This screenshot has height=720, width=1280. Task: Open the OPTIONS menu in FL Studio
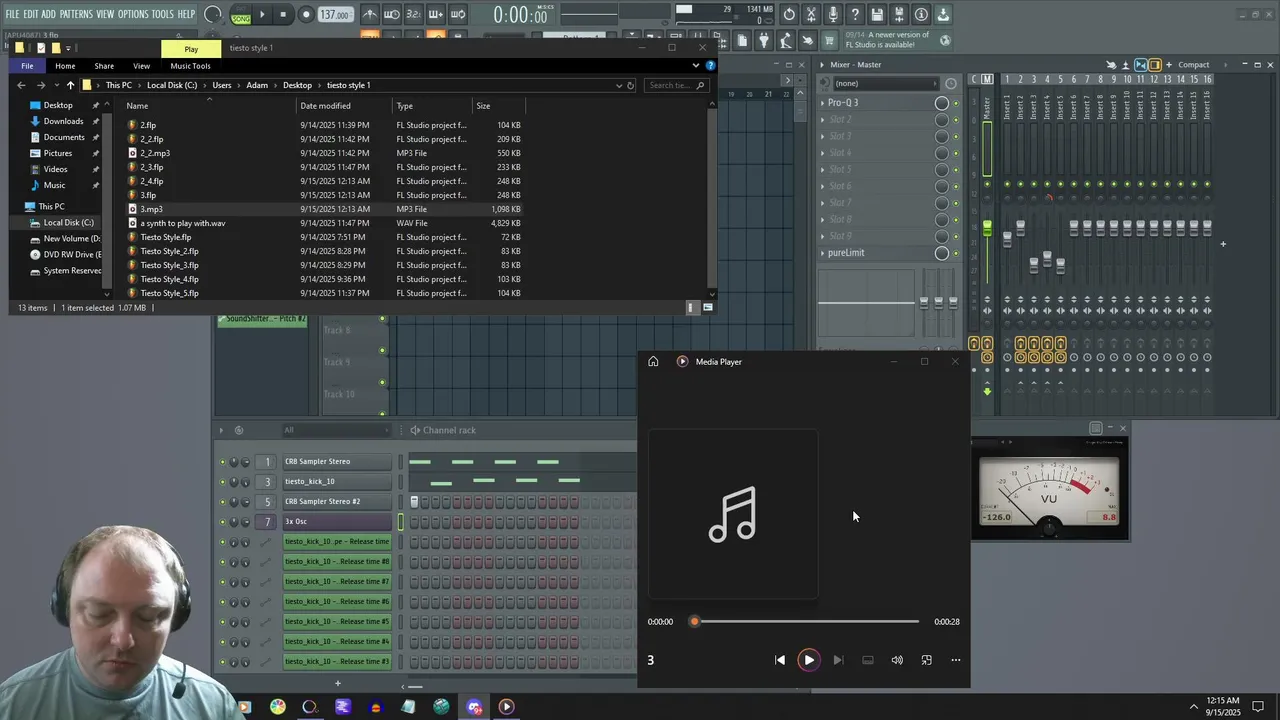point(133,14)
